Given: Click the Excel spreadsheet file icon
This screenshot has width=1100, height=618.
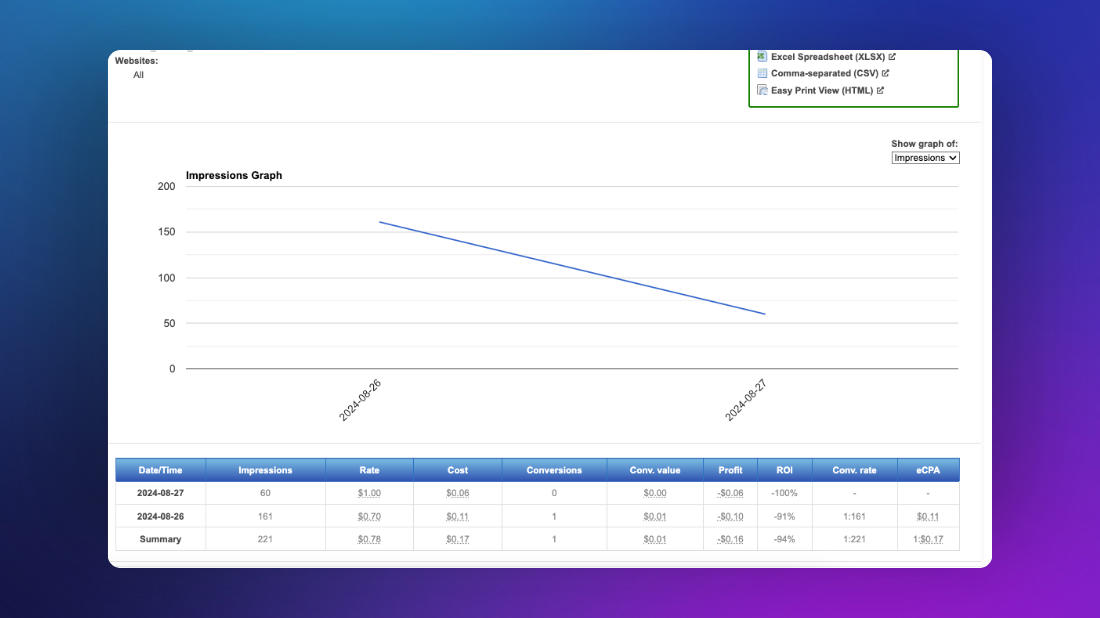Looking at the screenshot, I should (762, 57).
